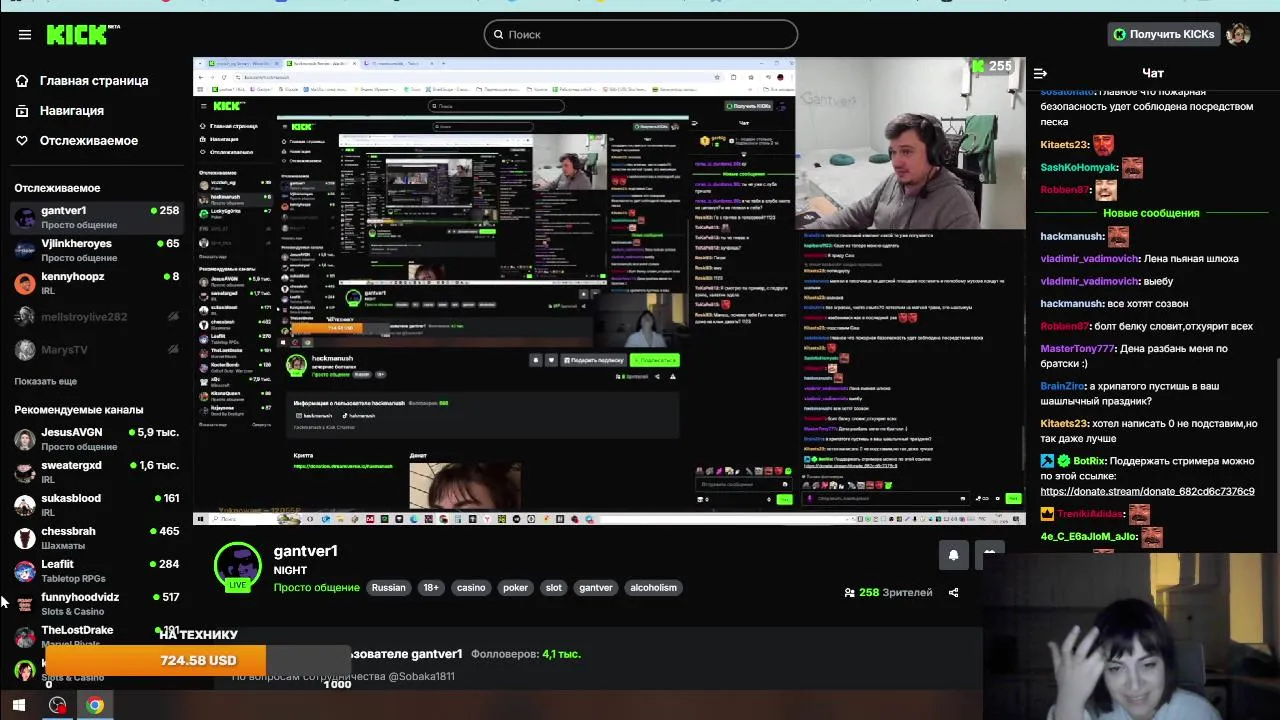Click Leaflit avatar in recommended channels
1280x720 pixels.
pyautogui.click(x=25, y=572)
